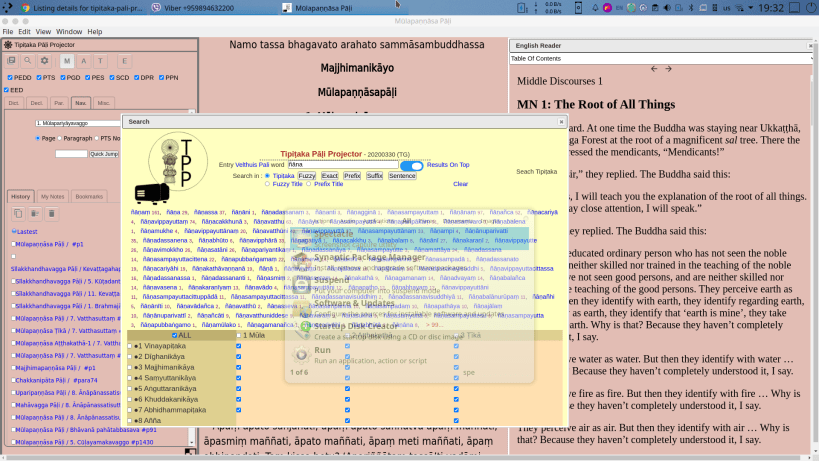Screen dimensions: 819x461
Task: Click the Clear link in Search dialog
Action: pos(460,184)
